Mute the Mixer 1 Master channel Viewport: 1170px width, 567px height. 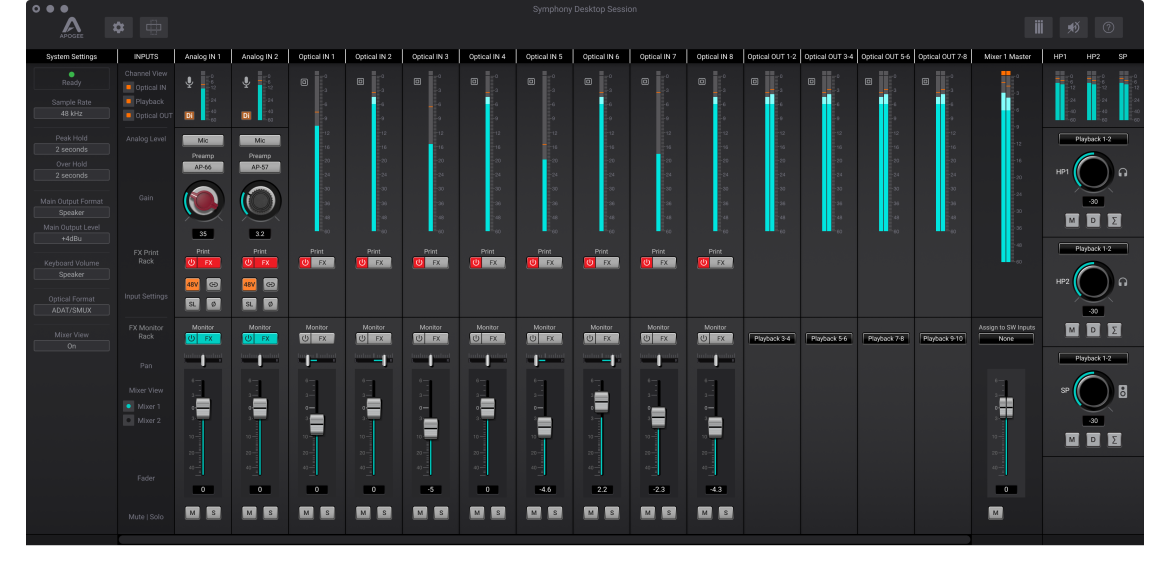point(995,513)
